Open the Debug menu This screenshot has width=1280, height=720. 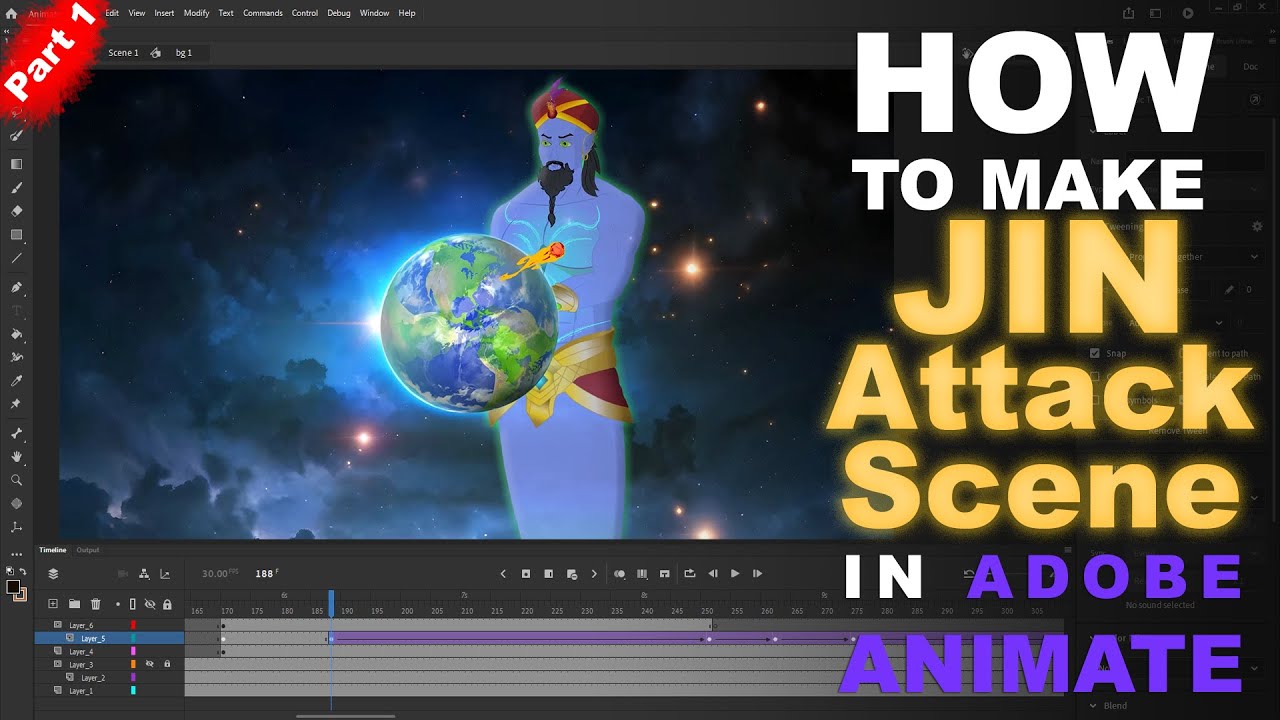pyautogui.click(x=339, y=13)
